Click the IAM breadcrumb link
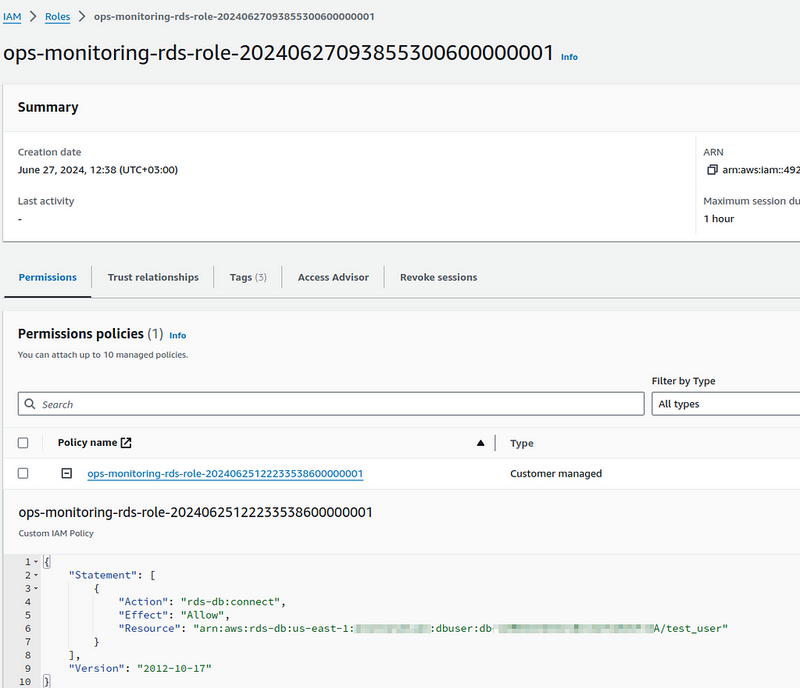This screenshot has height=688, width=800. tap(12, 17)
